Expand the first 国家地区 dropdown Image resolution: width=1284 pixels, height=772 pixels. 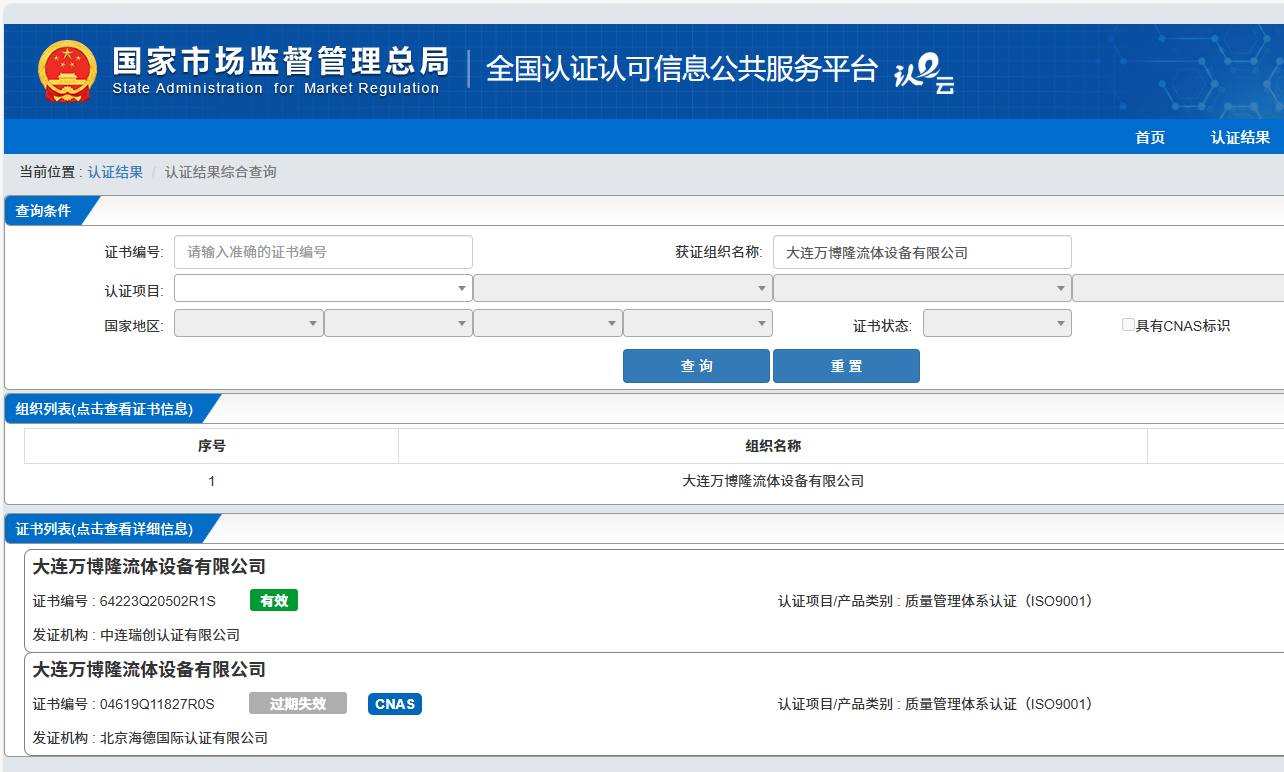248,324
